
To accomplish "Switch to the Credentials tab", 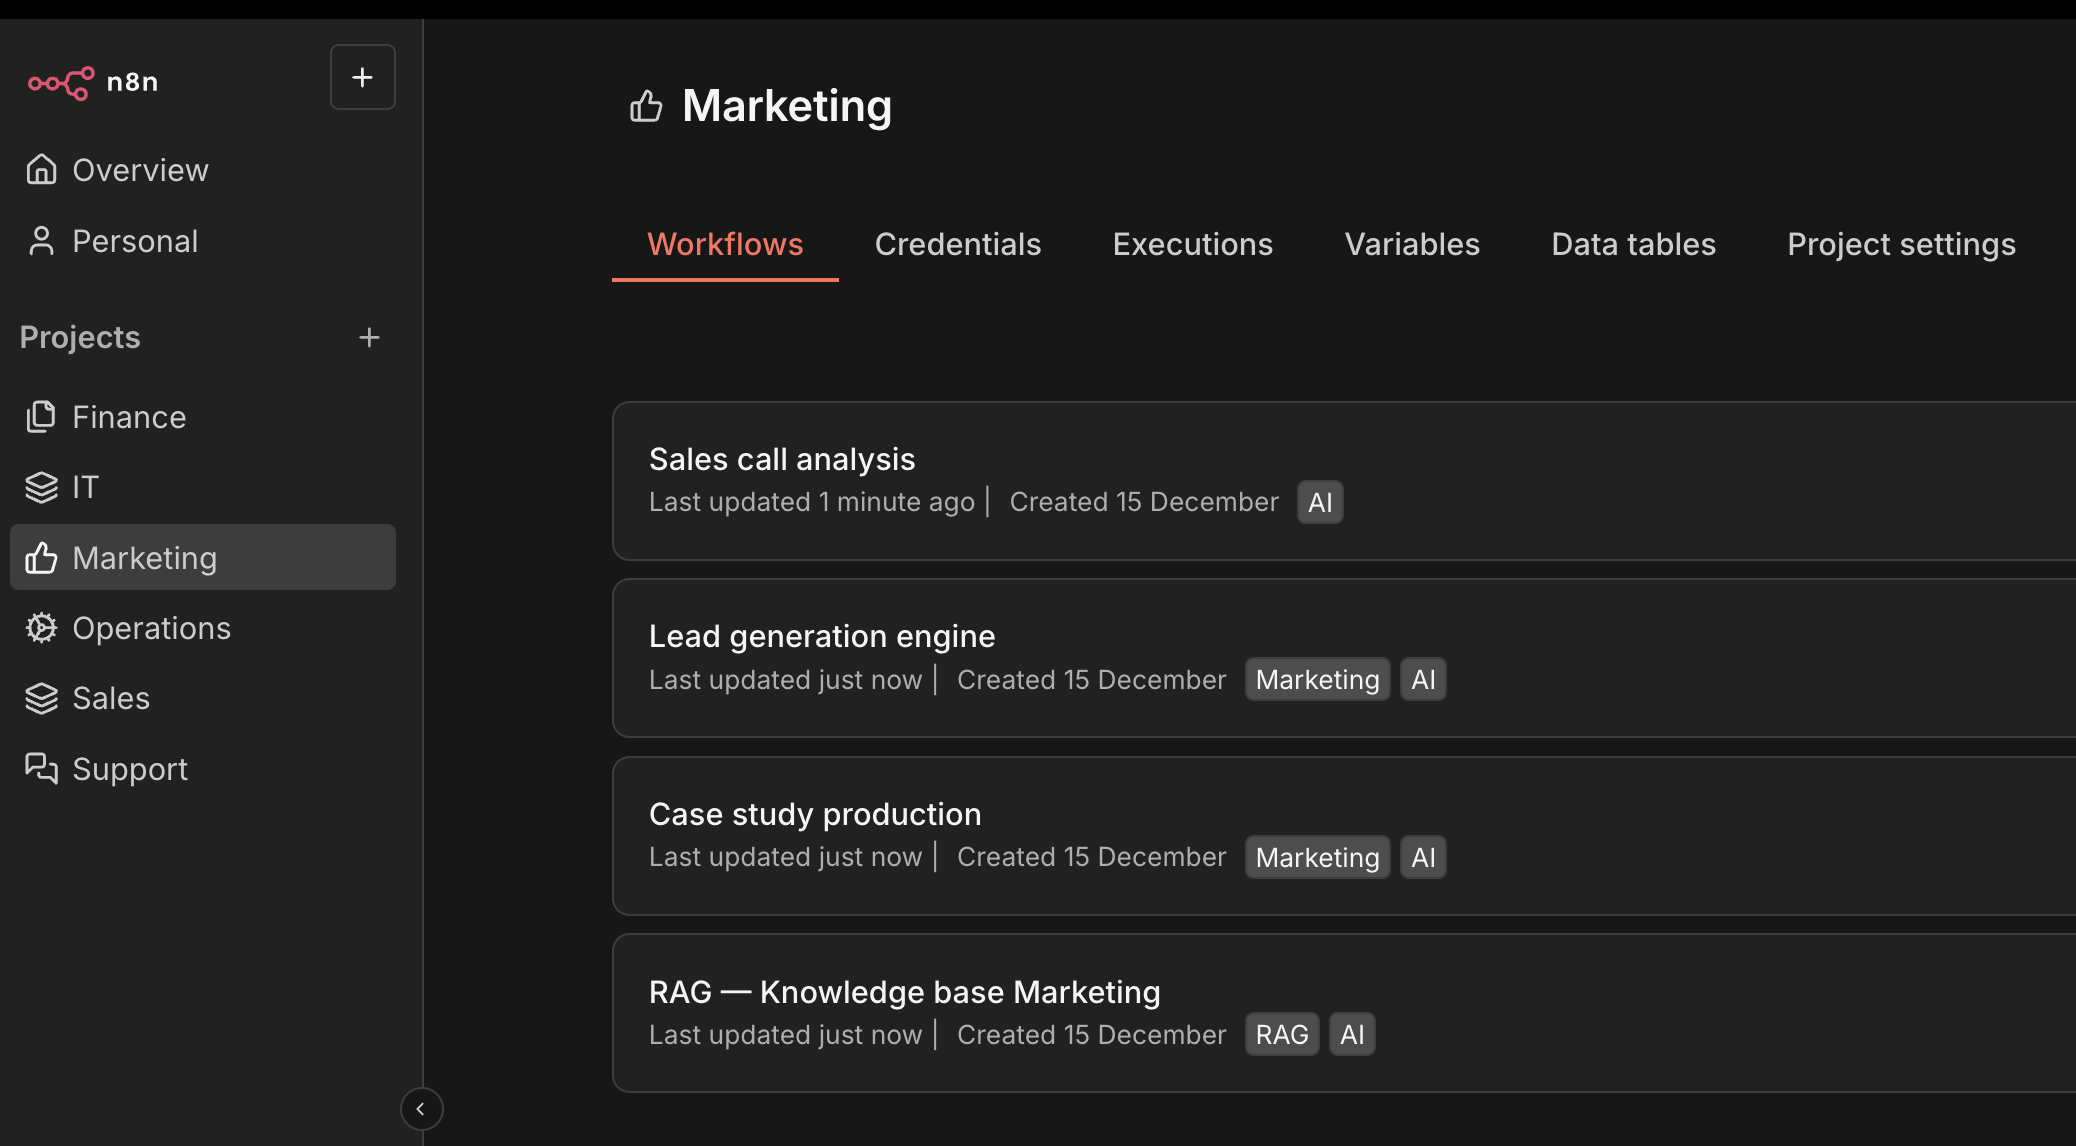I will coord(957,244).
